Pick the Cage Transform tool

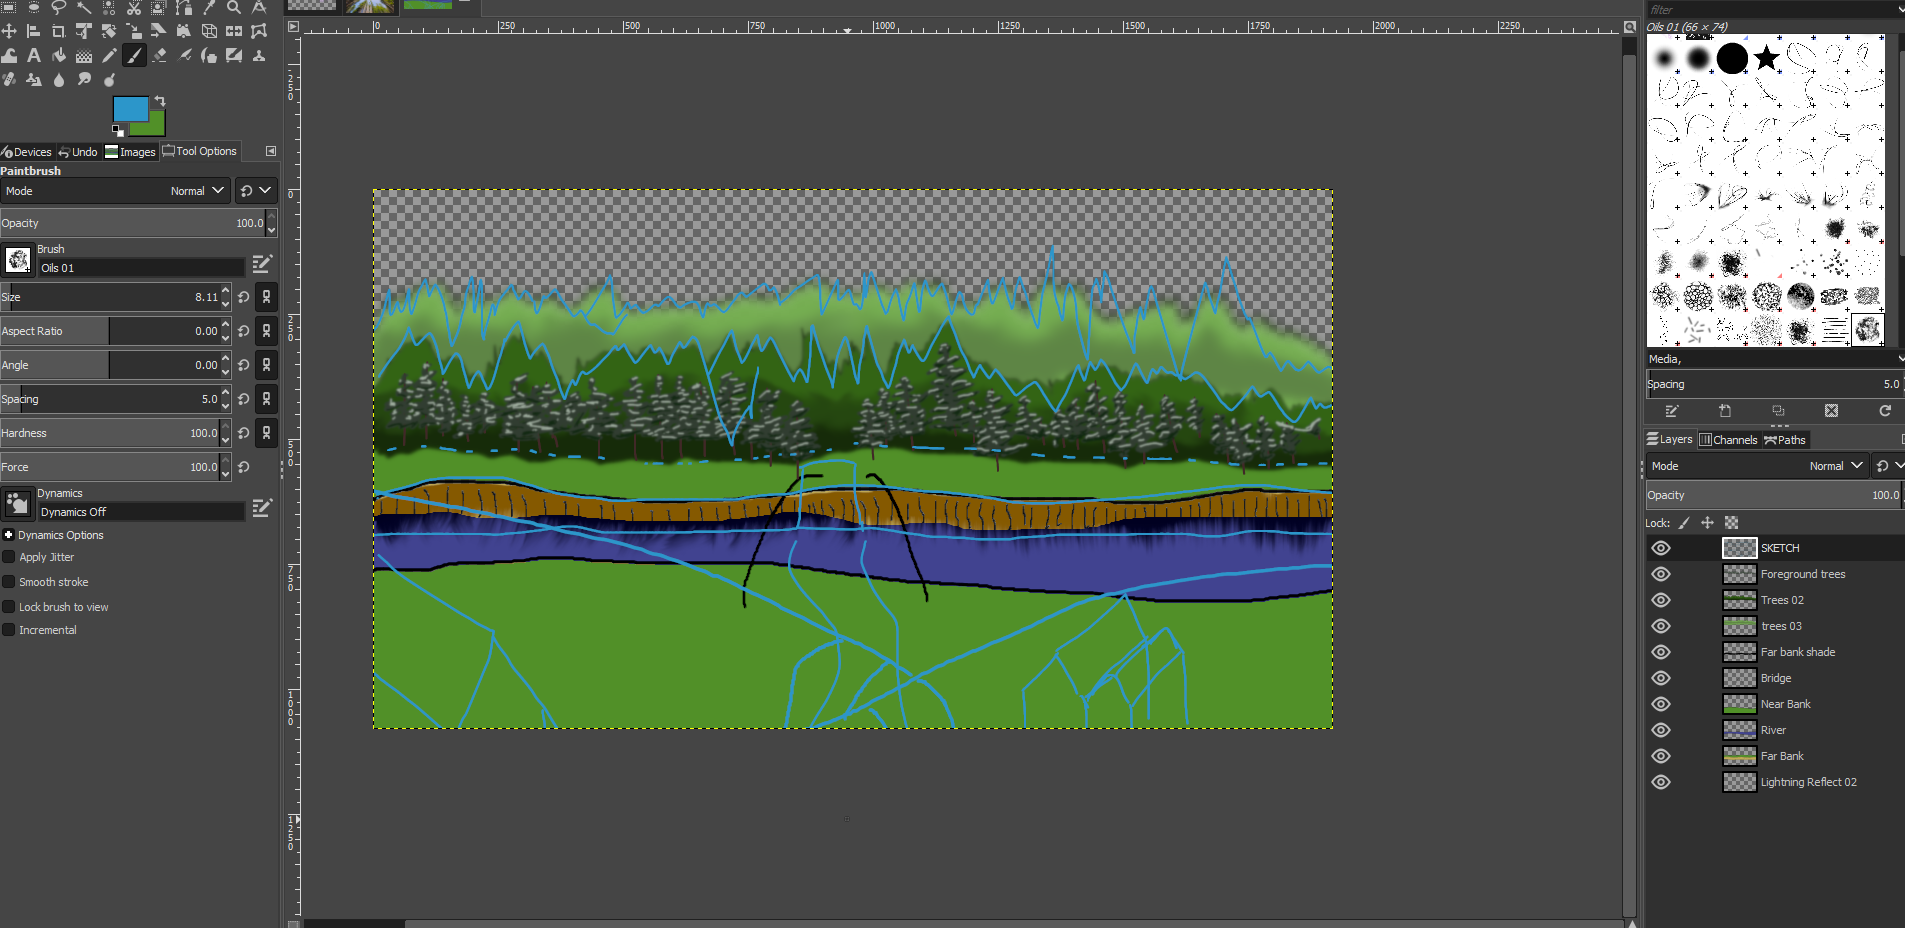tap(259, 31)
